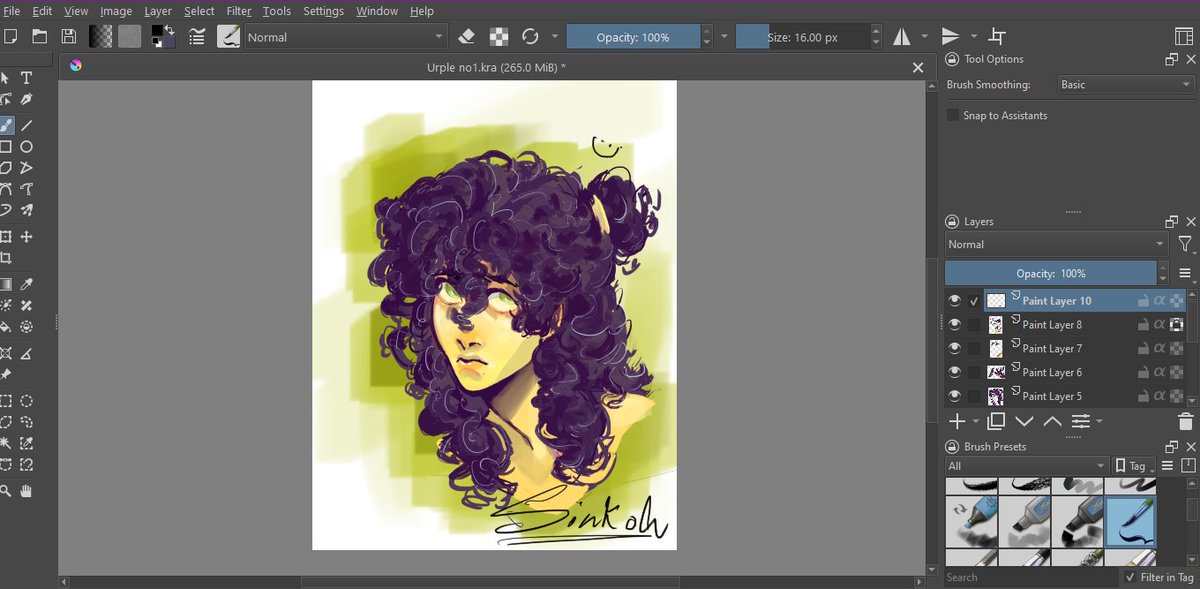Select the Gradient tool
1200x589 pixels.
click(6, 285)
